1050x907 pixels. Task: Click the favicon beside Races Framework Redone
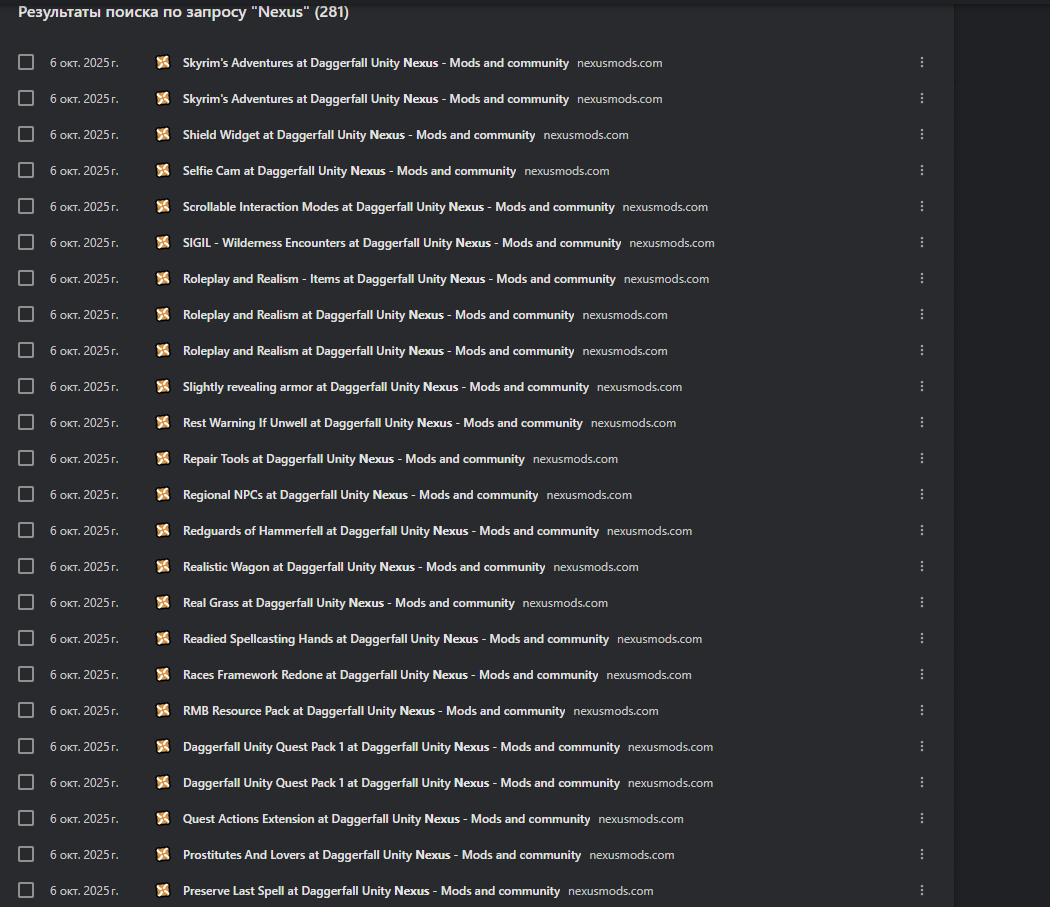[163, 675]
